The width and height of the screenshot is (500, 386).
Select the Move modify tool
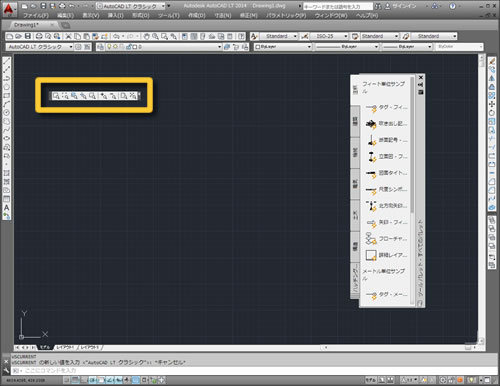point(492,104)
